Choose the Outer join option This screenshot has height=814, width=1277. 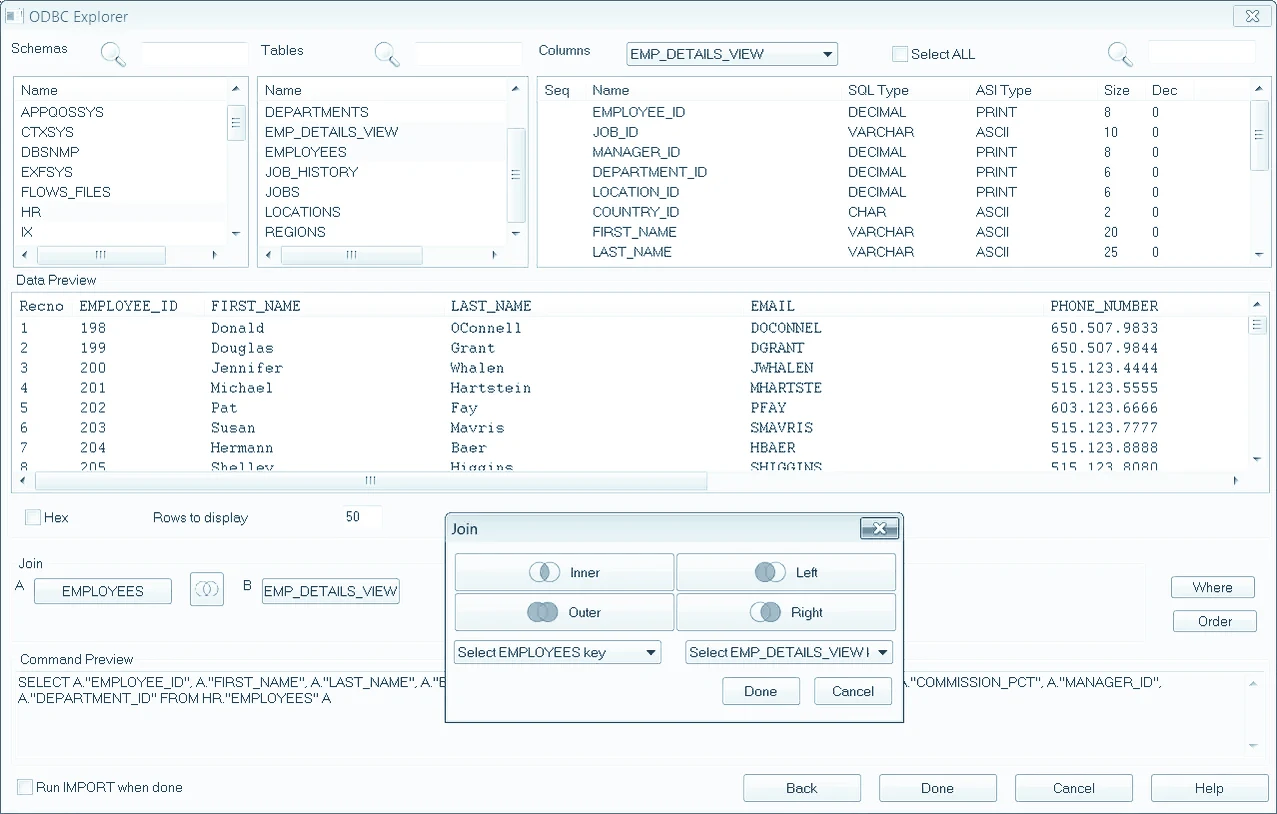pos(564,612)
